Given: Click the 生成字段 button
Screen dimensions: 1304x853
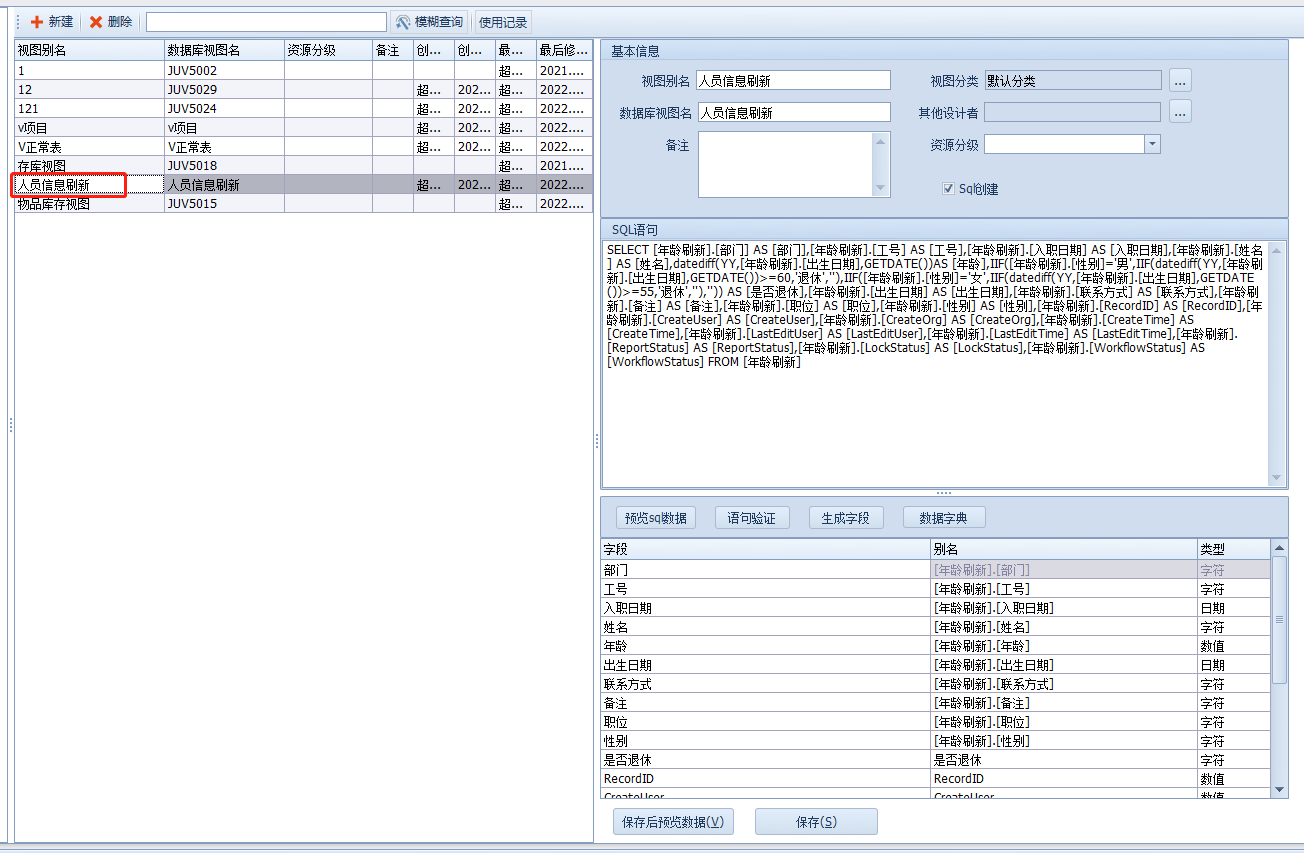Looking at the screenshot, I should point(846,517).
